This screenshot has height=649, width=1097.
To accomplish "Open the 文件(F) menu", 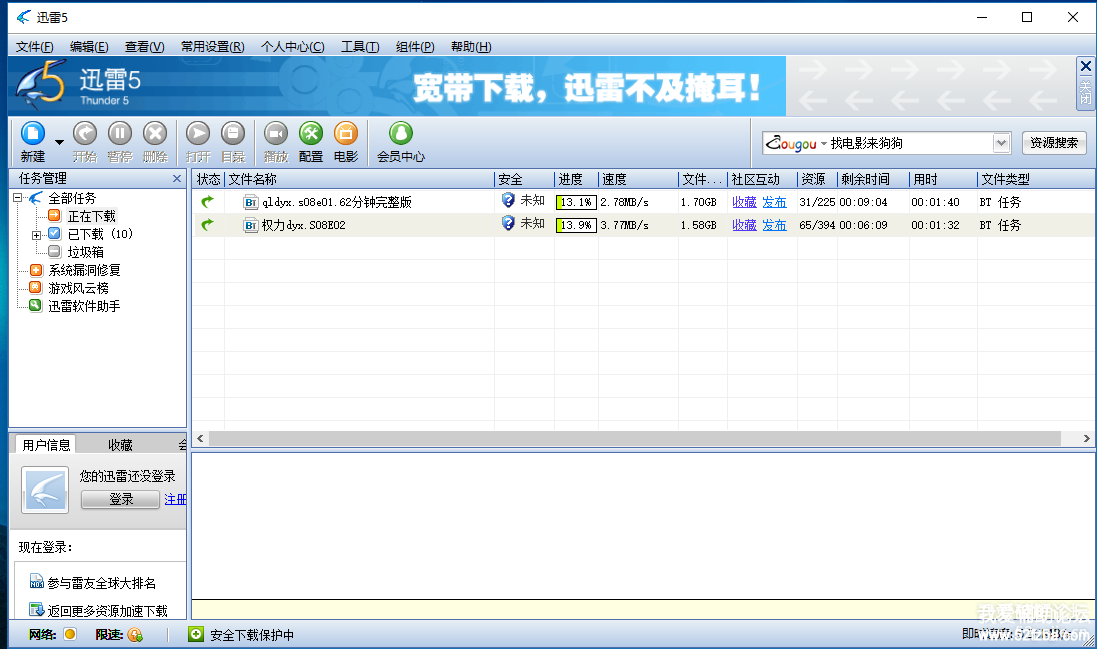I will coord(34,47).
